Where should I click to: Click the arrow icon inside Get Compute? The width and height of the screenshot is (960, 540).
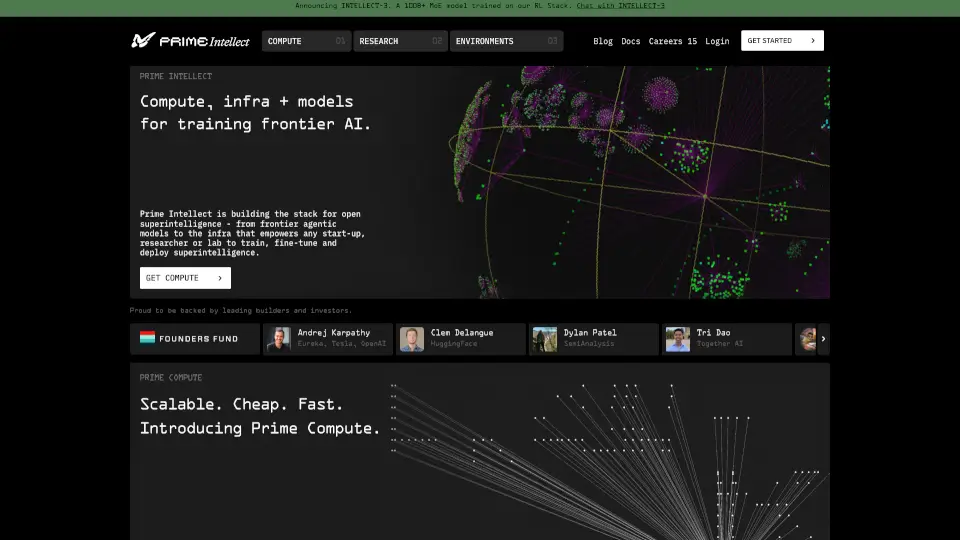pyautogui.click(x=219, y=278)
